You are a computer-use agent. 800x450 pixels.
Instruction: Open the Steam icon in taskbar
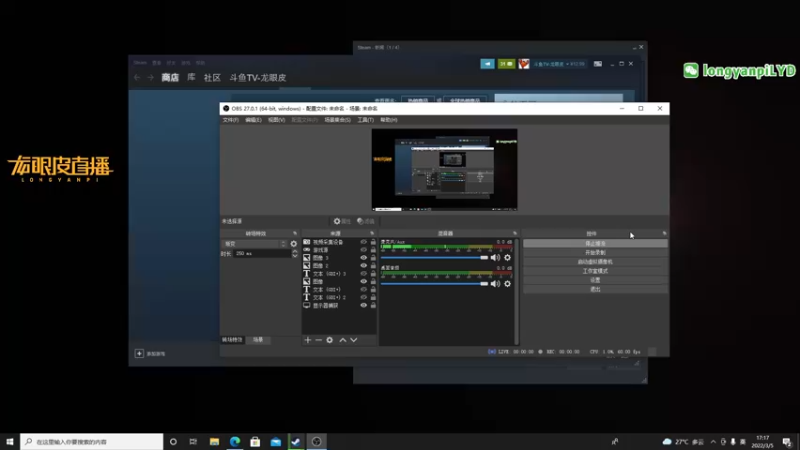pyautogui.click(x=296, y=441)
